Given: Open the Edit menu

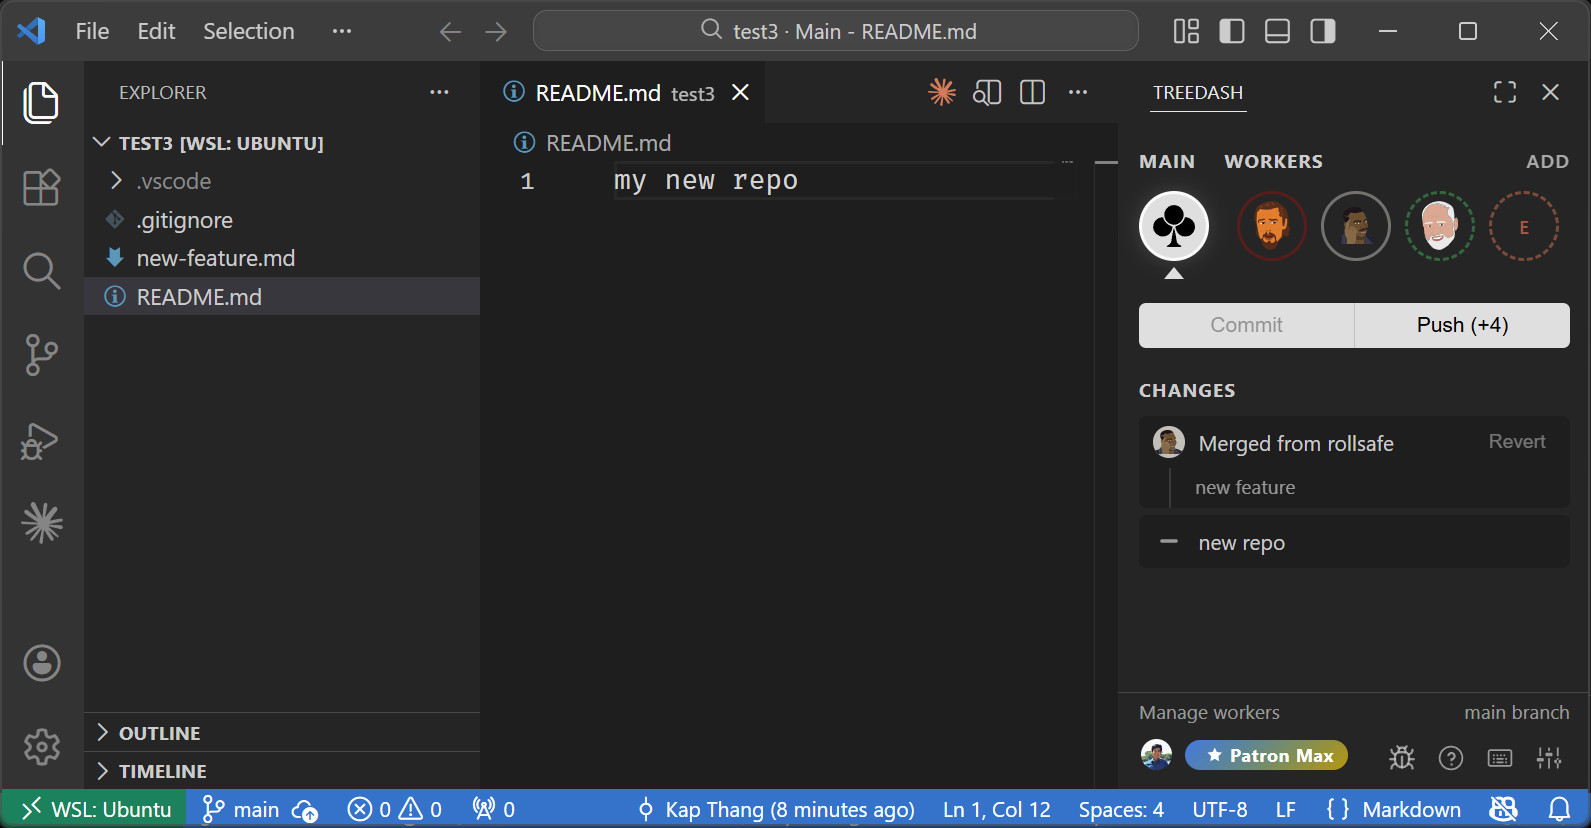Looking at the screenshot, I should (156, 31).
